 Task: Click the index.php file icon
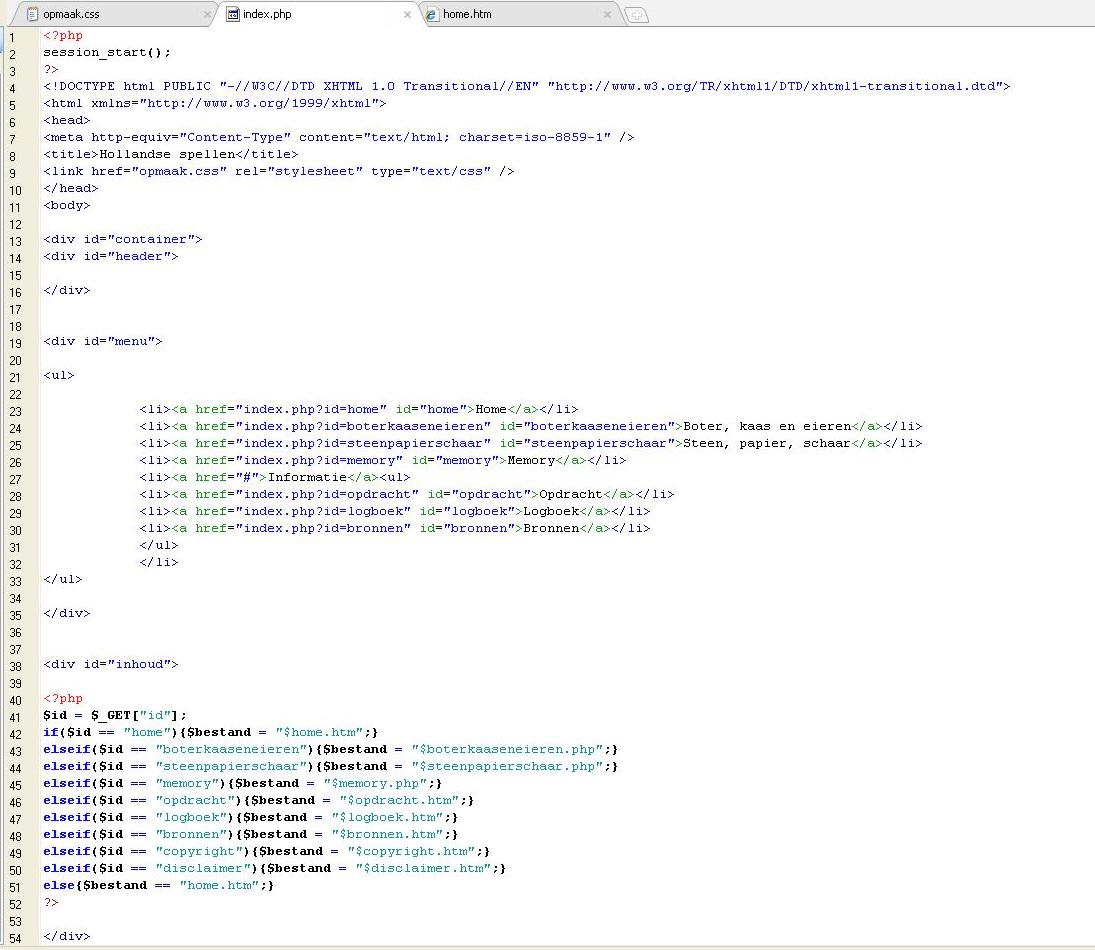coord(233,15)
